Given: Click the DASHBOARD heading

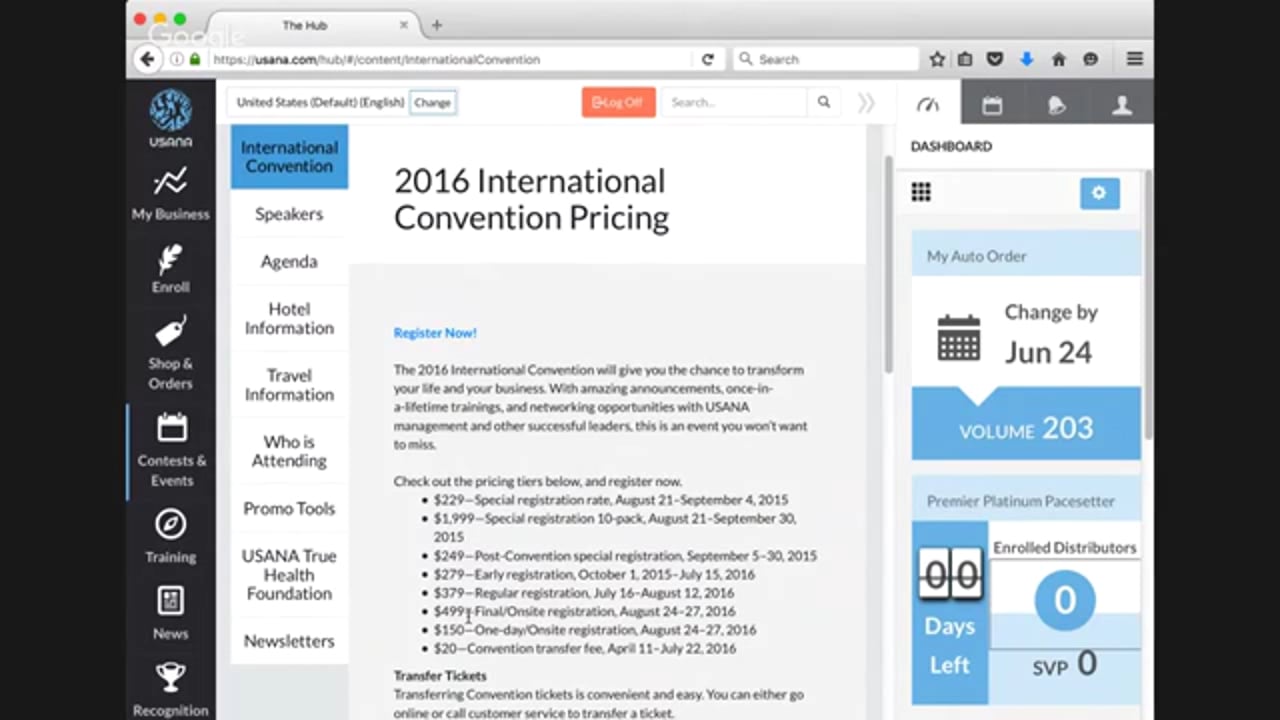Looking at the screenshot, I should click(x=951, y=146).
